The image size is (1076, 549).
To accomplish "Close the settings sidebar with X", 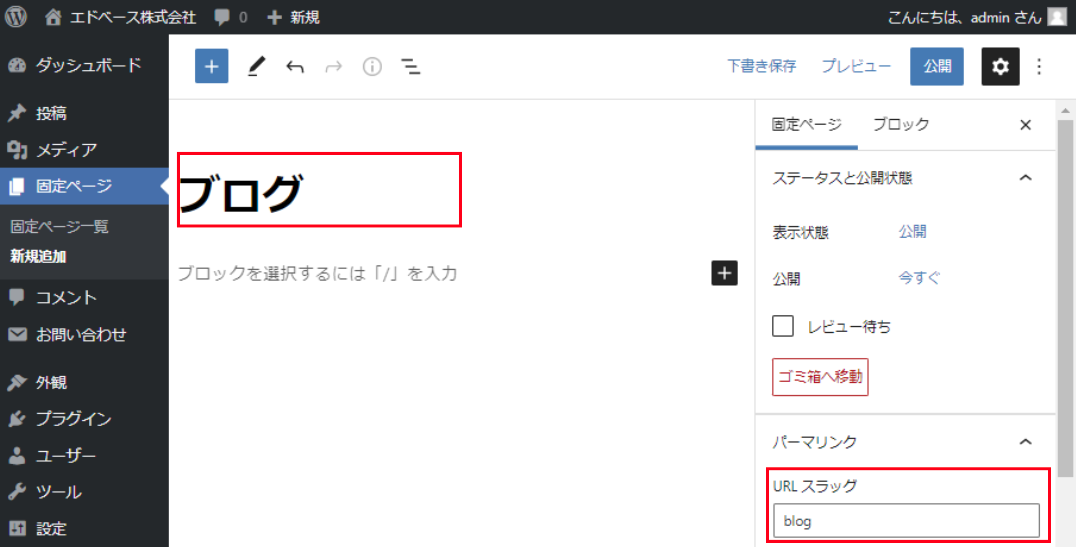I will tap(1025, 125).
